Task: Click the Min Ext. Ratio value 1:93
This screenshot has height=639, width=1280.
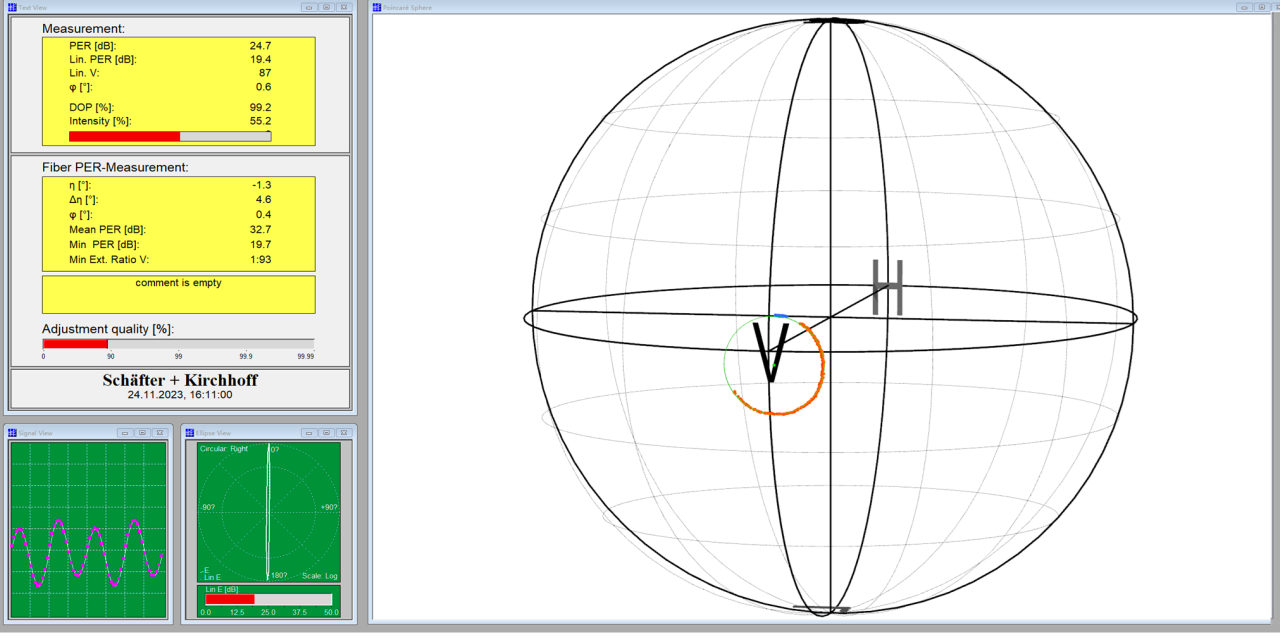Action: click(x=260, y=259)
